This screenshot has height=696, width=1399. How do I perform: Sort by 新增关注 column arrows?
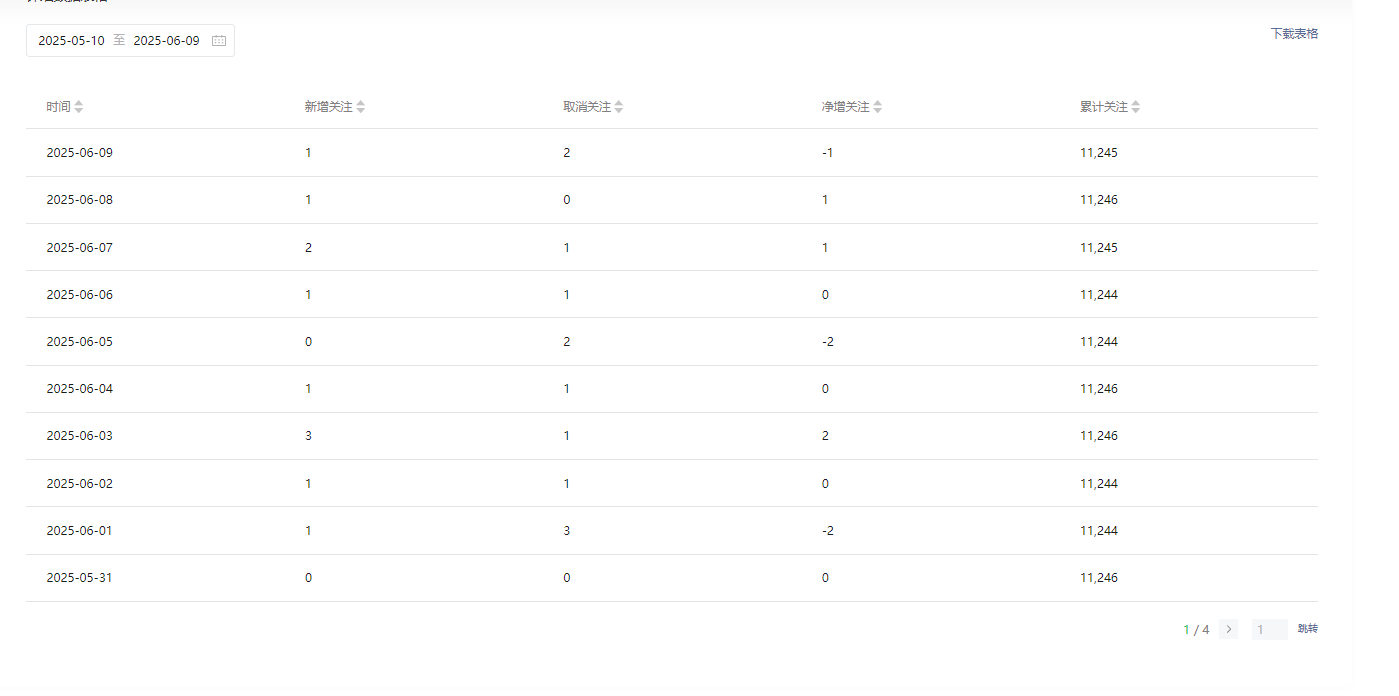pyautogui.click(x=361, y=107)
